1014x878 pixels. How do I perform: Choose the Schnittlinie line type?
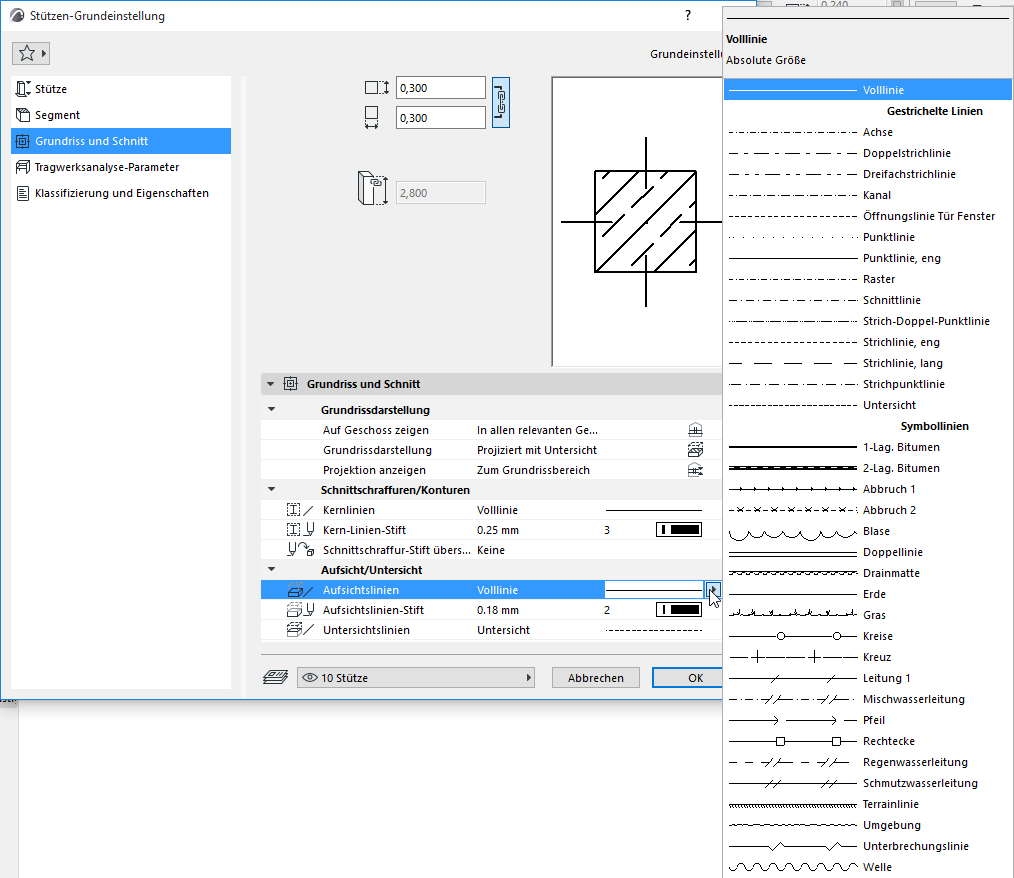(868, 300)
